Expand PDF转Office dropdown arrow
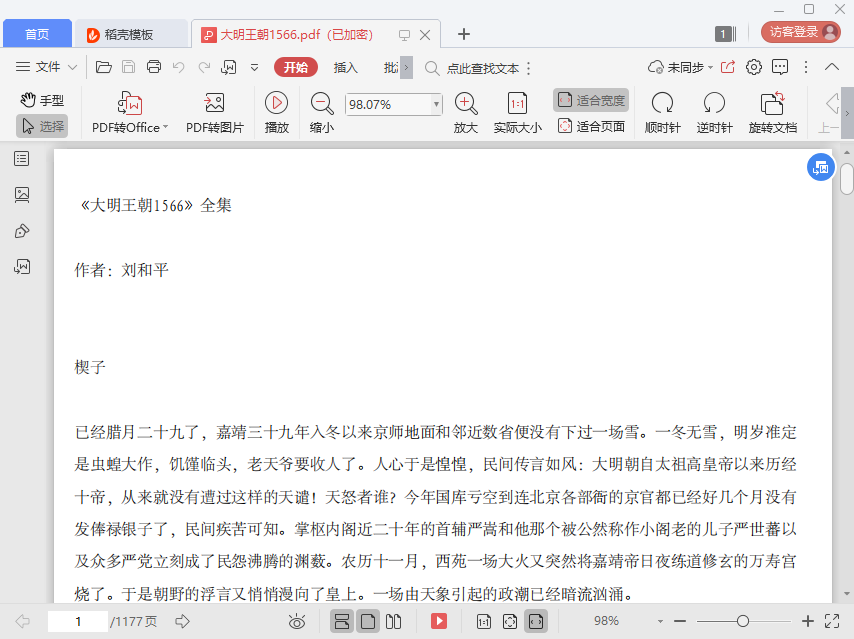This screenshot has width=854, height=639. pos(166,127)
